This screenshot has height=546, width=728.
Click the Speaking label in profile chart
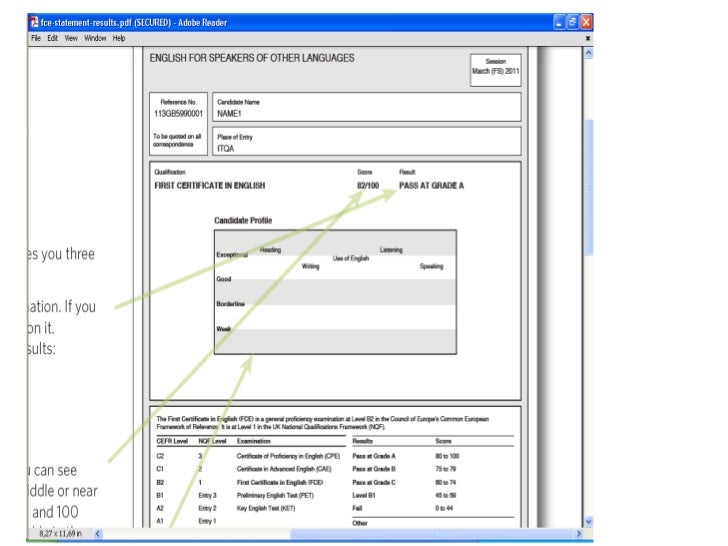tap(431, 266)
